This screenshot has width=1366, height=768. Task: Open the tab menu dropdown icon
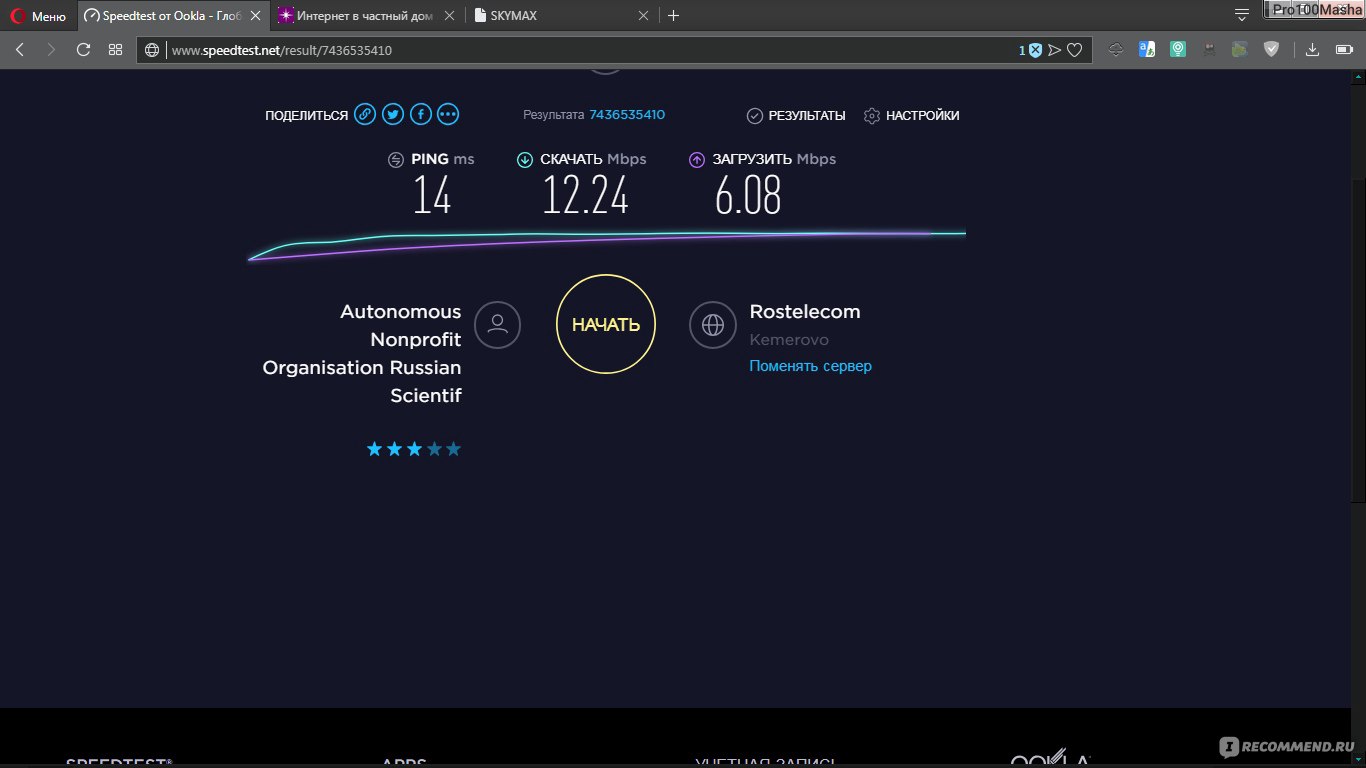pos(1242,14)
